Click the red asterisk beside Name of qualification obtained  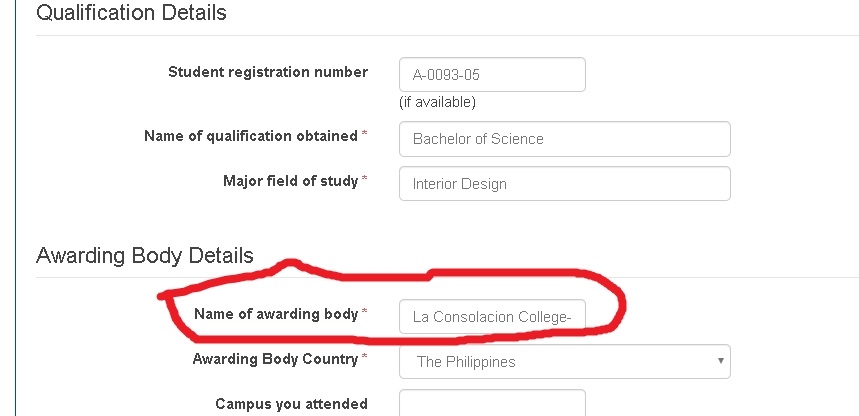[365, 136]
